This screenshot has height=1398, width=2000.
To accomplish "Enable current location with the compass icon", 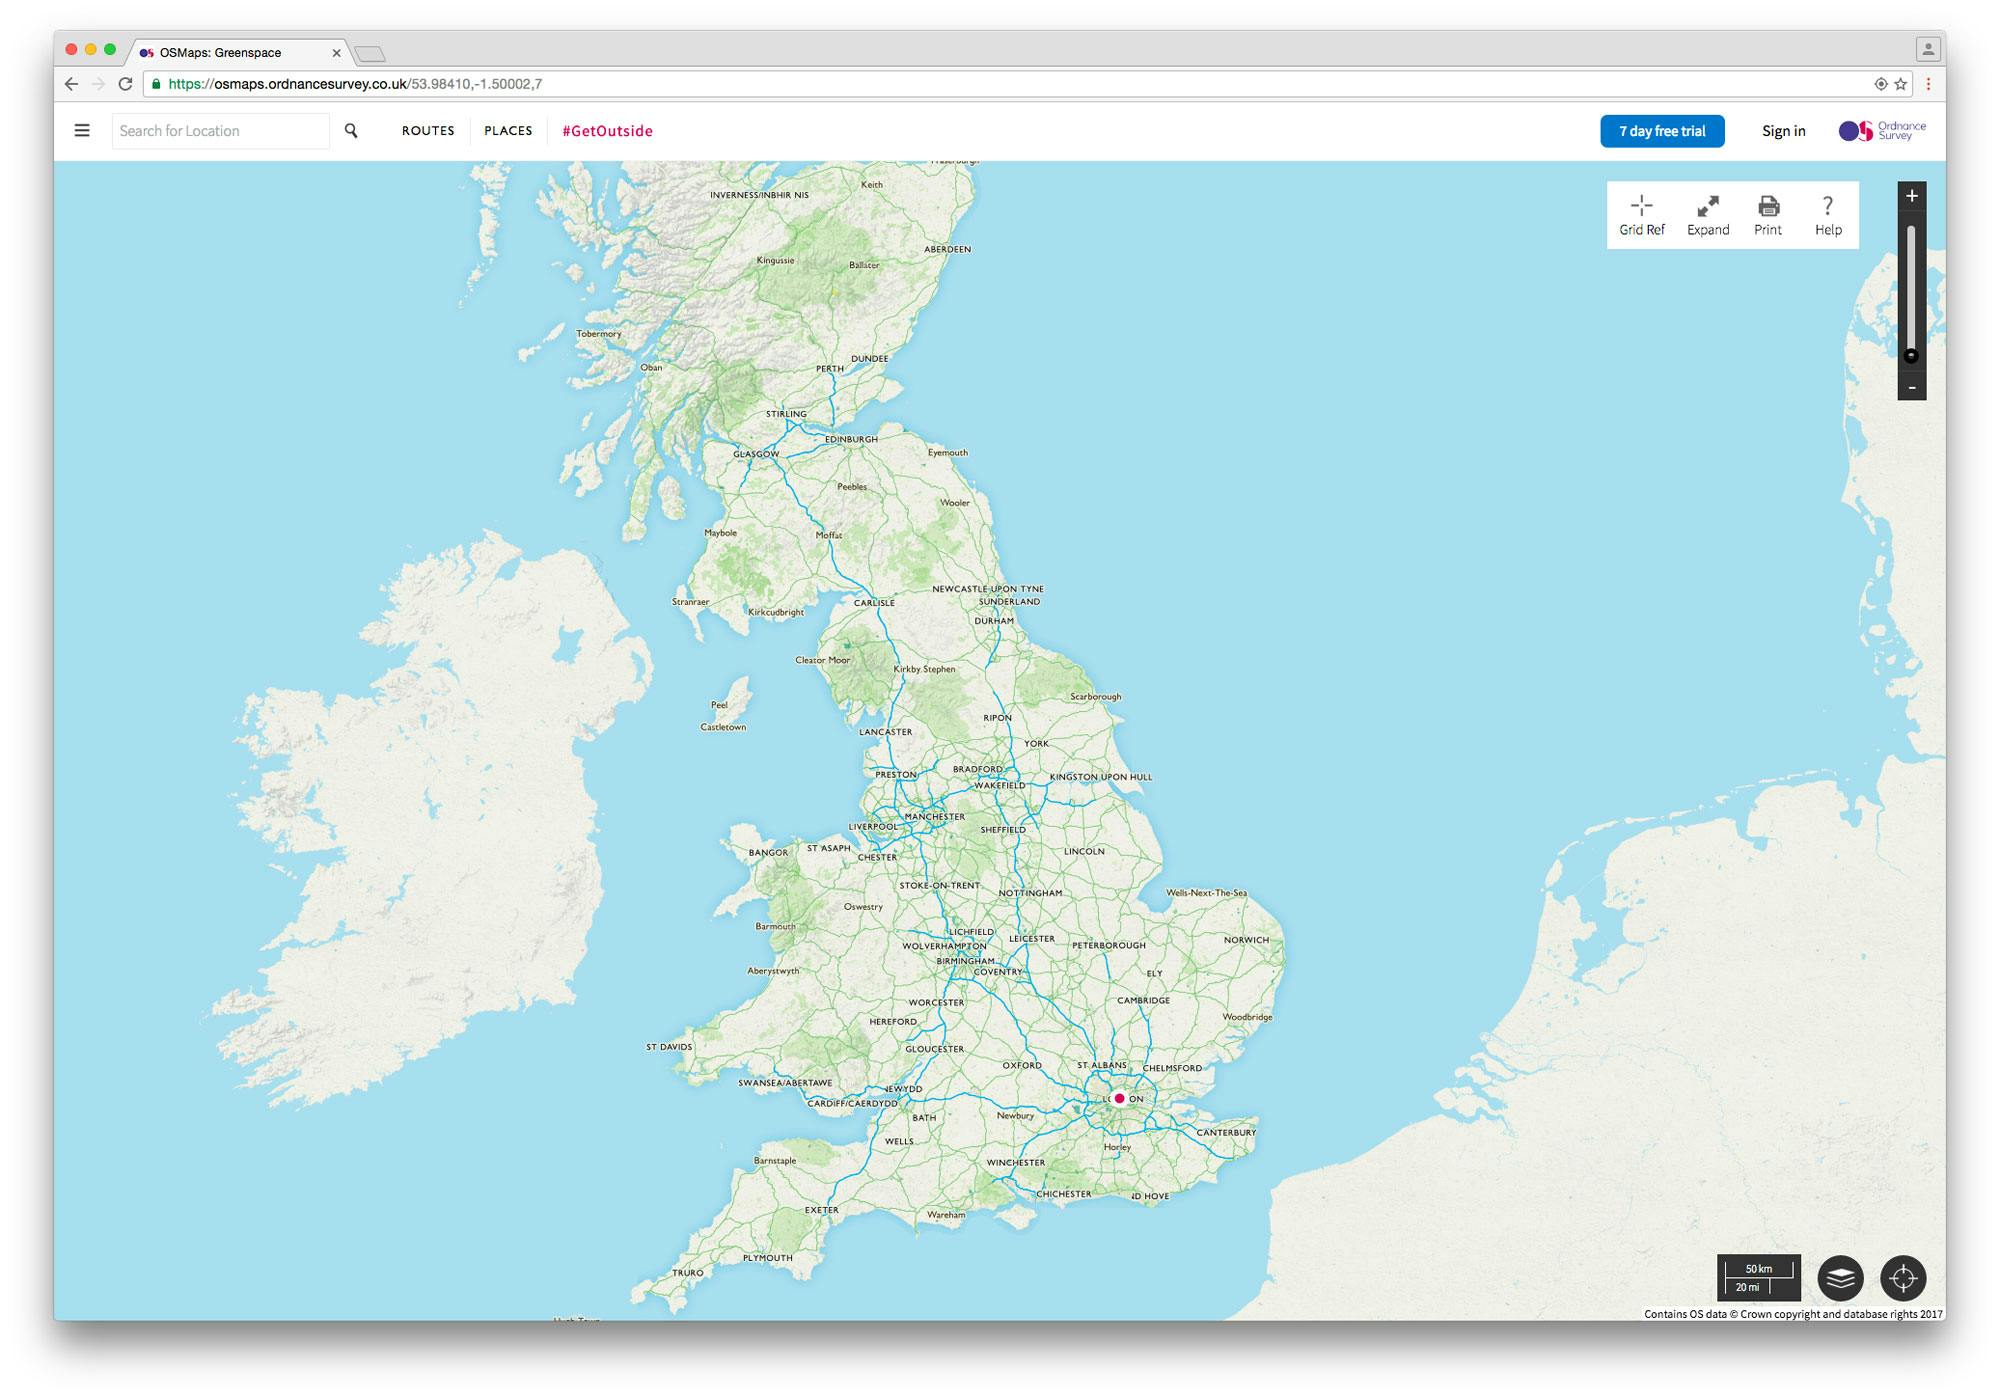I will (1904, 1277).
